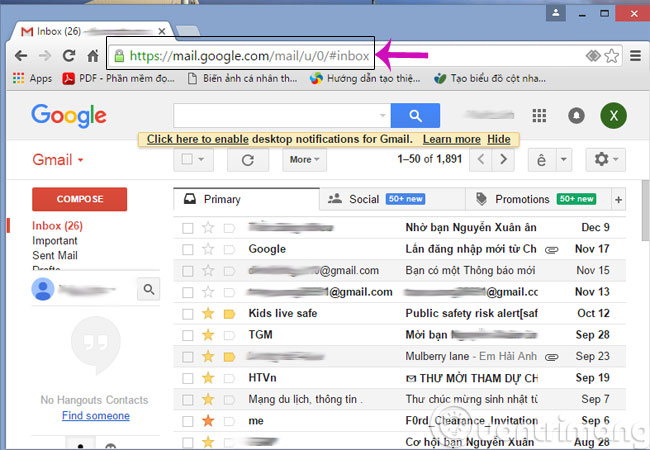Go to older emails page arrow

(503, 159)
